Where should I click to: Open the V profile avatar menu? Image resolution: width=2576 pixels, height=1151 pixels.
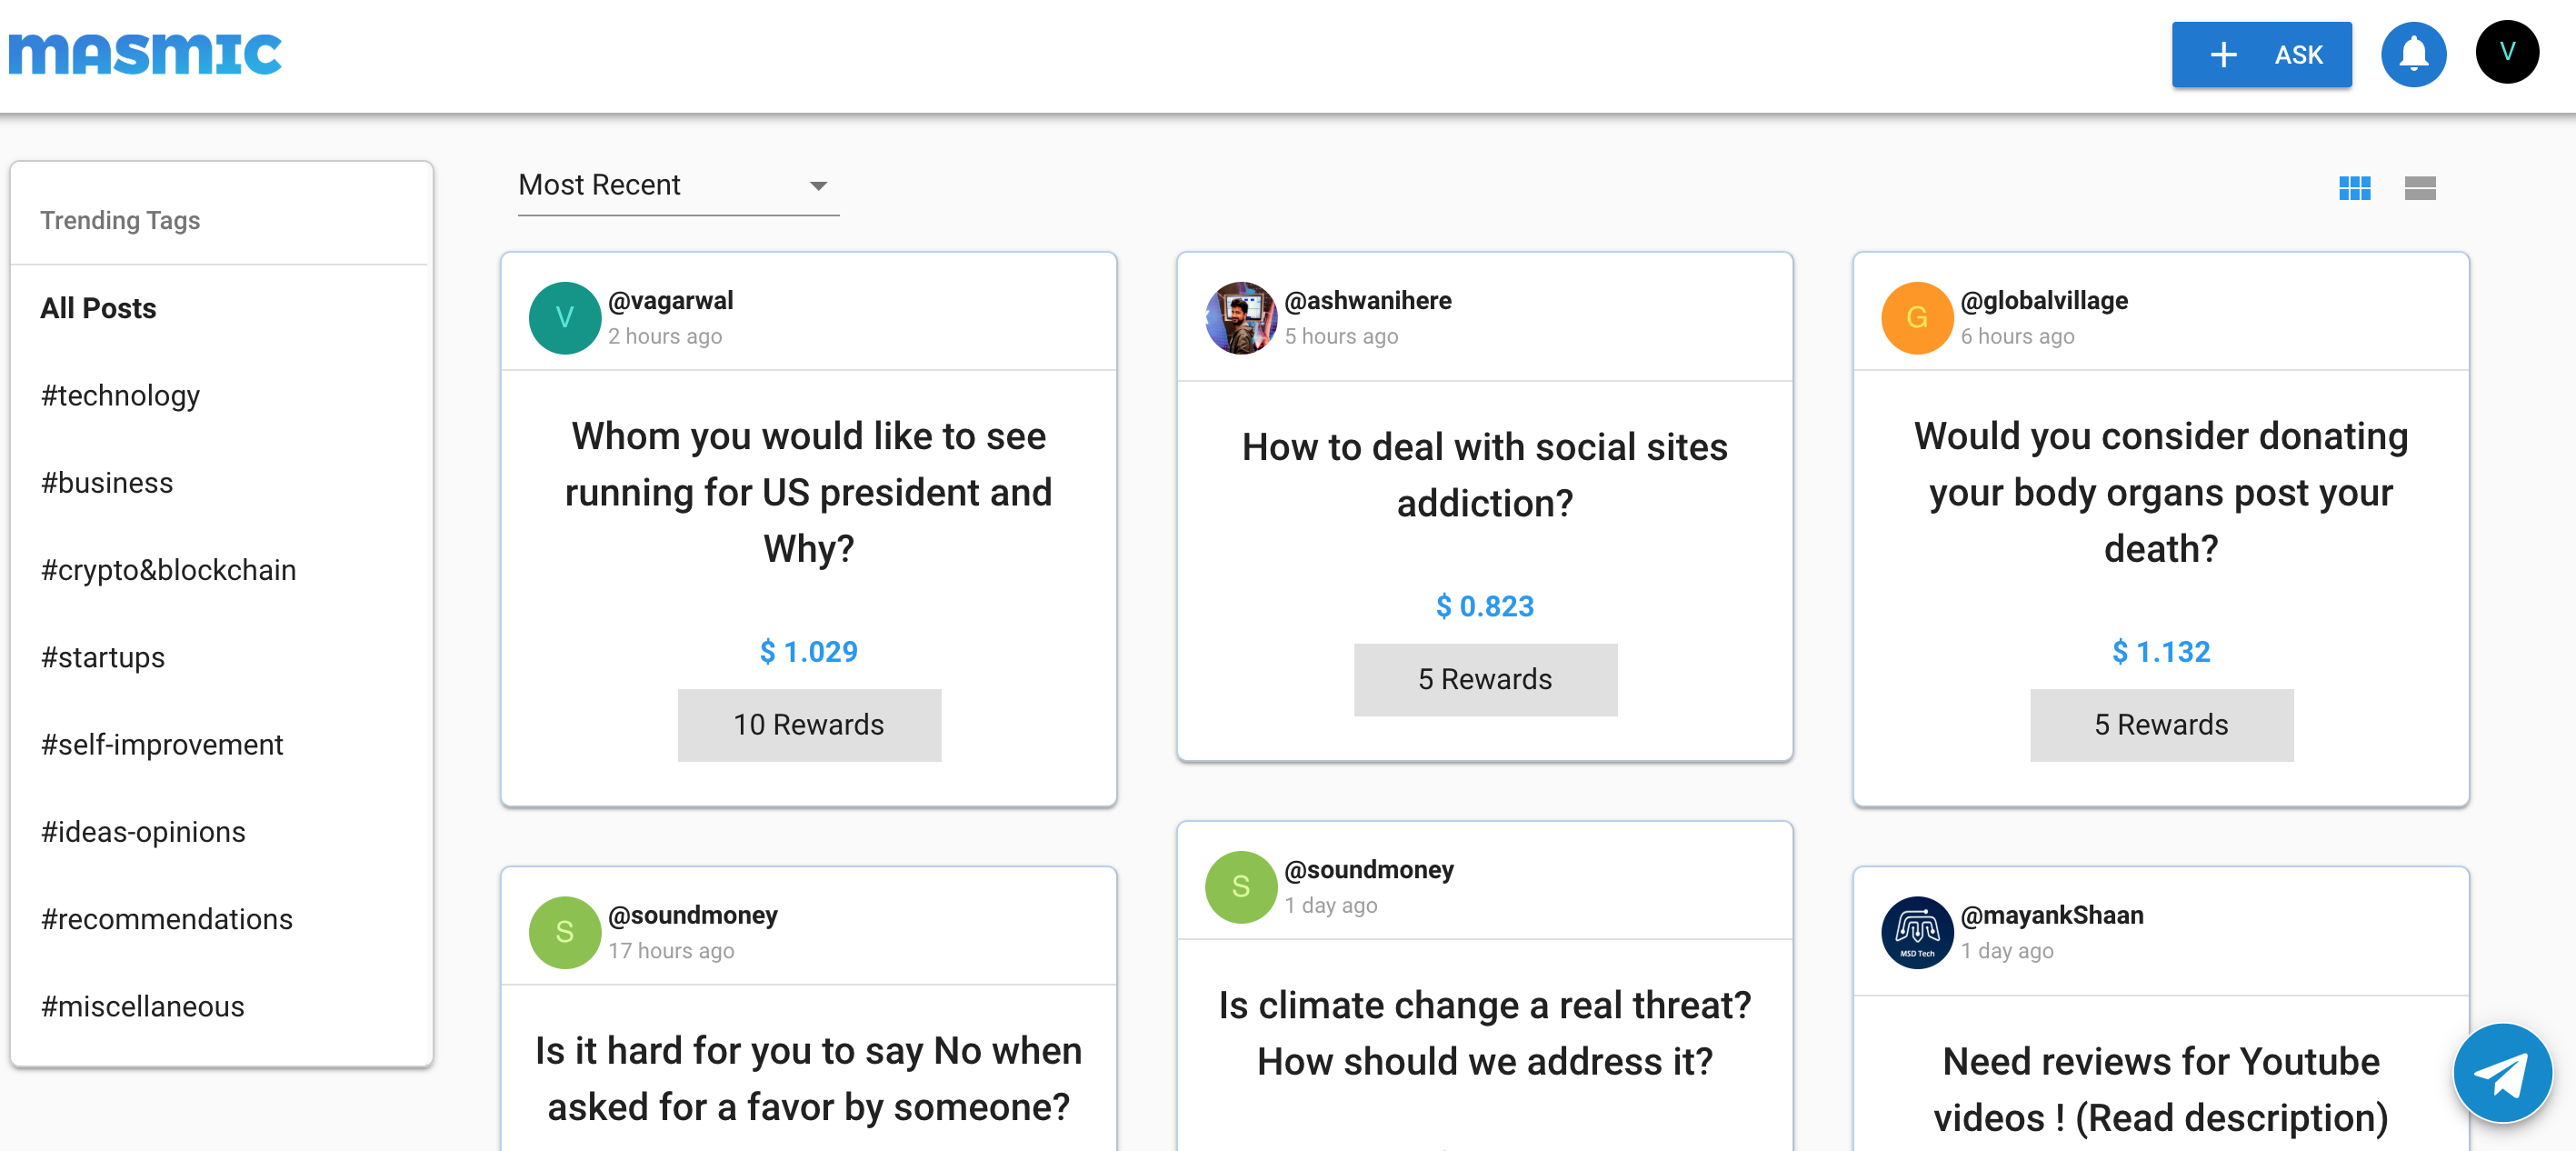pos(2506,52)
